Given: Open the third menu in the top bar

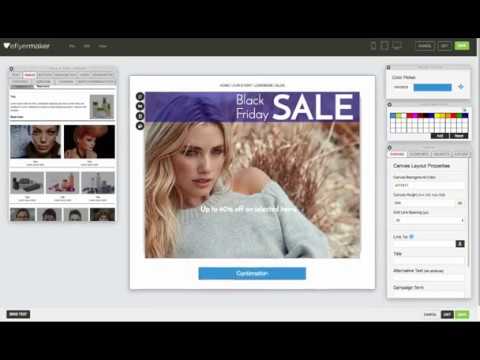Looking at the screenshot, I should 103,46.
